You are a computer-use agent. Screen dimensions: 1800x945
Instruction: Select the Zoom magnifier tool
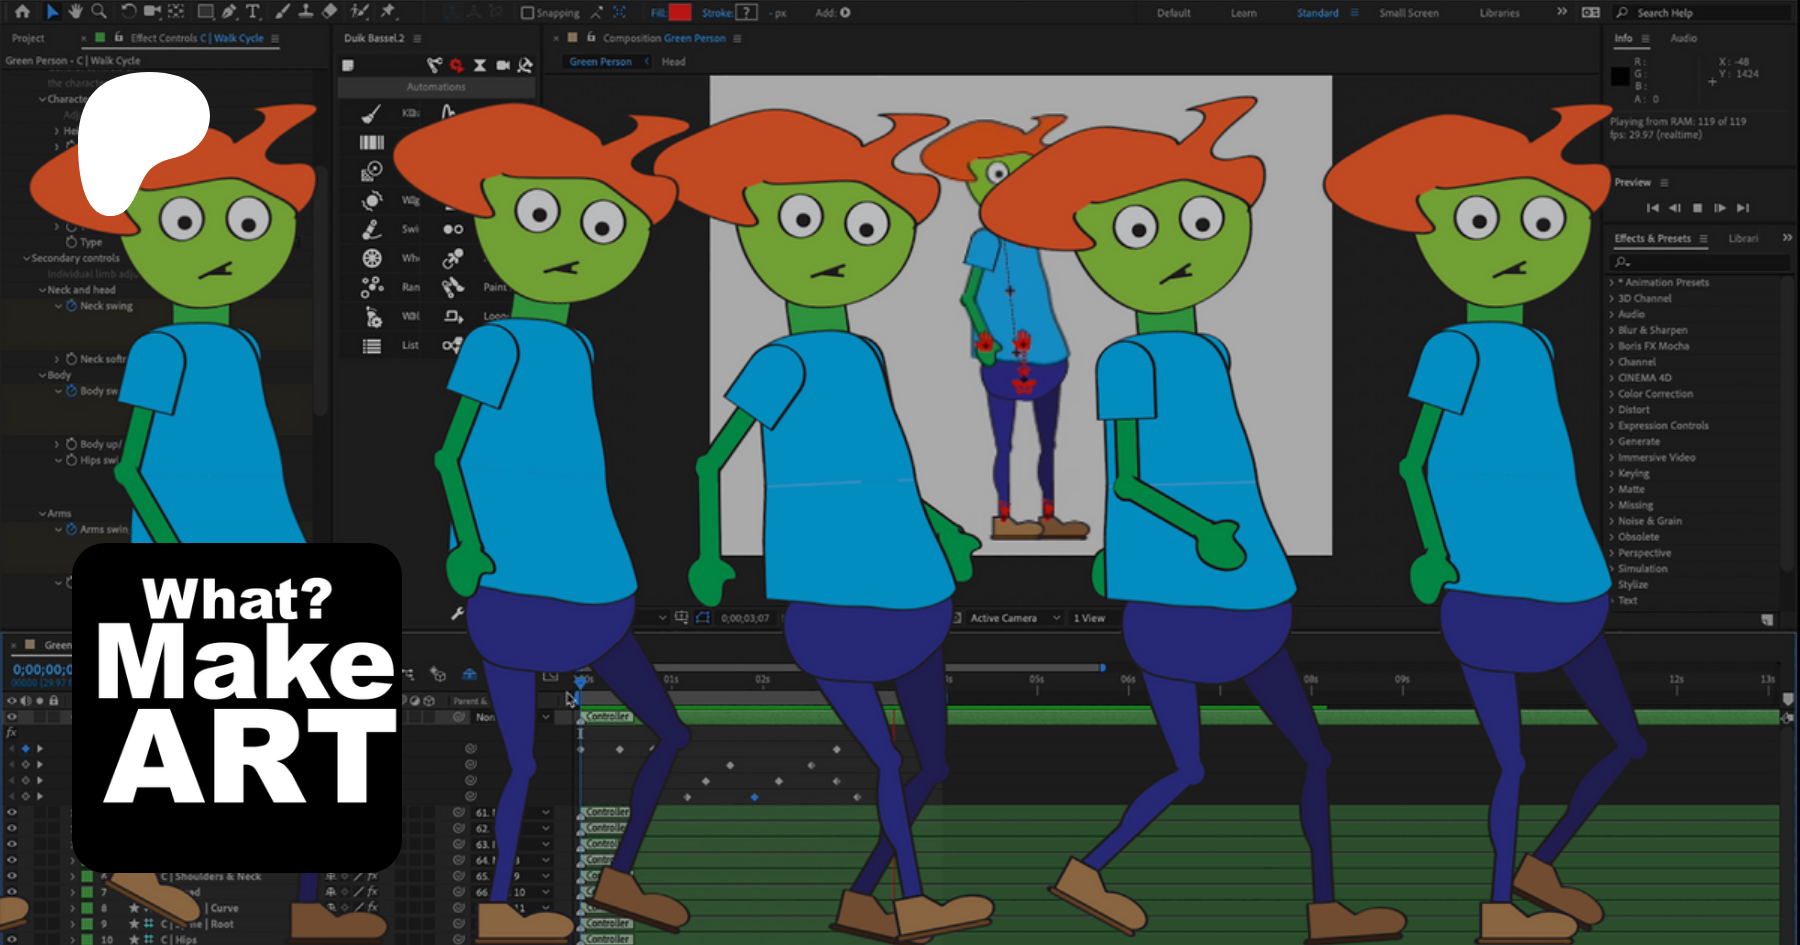click(99, 12)
